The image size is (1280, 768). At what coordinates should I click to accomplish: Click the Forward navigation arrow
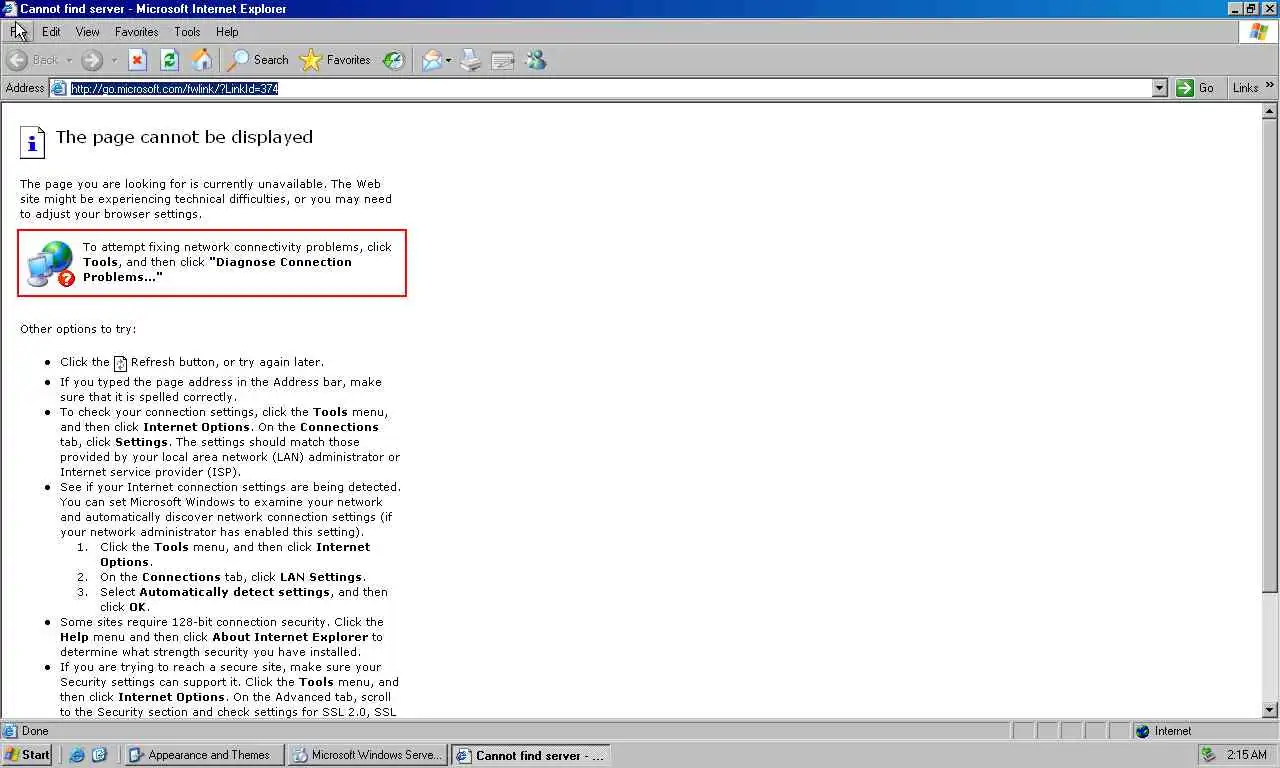(x=92, y=60)
